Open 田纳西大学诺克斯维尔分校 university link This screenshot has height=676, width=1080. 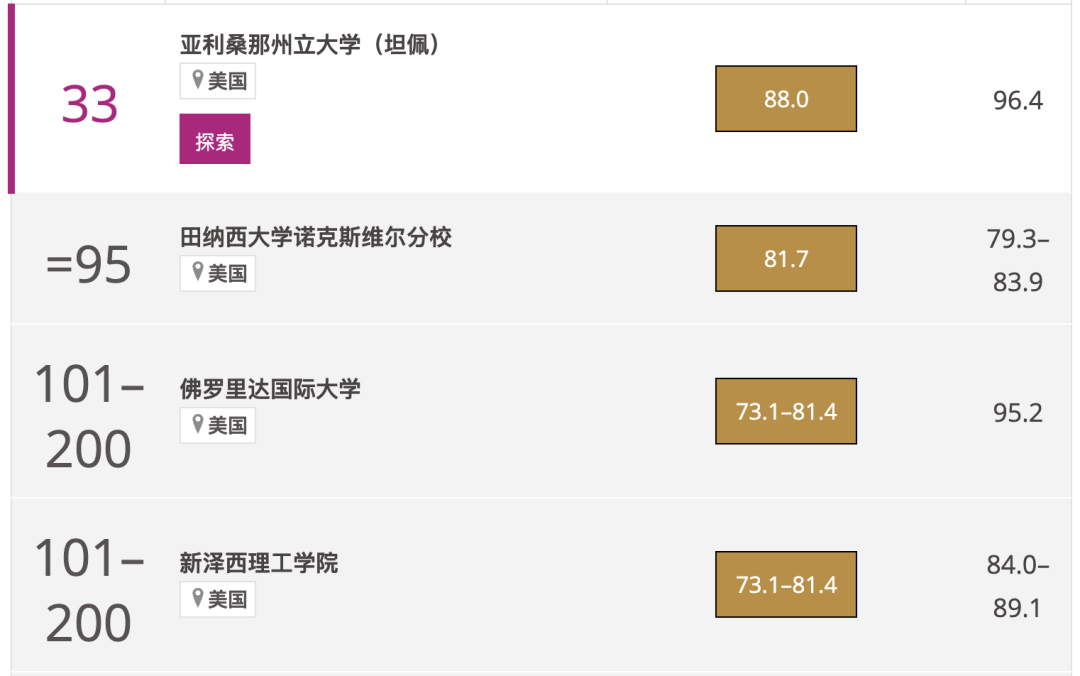315,237
